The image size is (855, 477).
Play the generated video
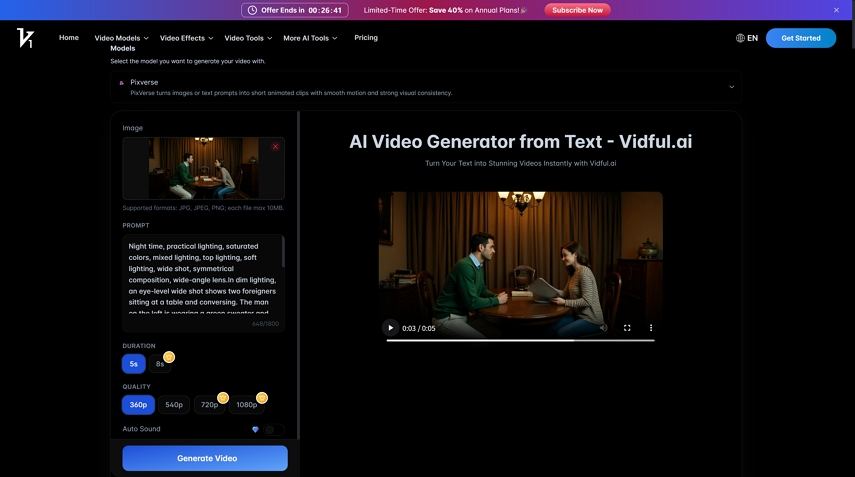click(x=390, y=328)
